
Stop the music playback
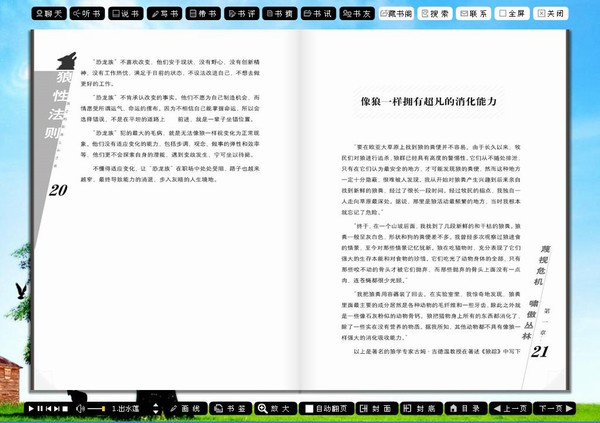[65, 409]
